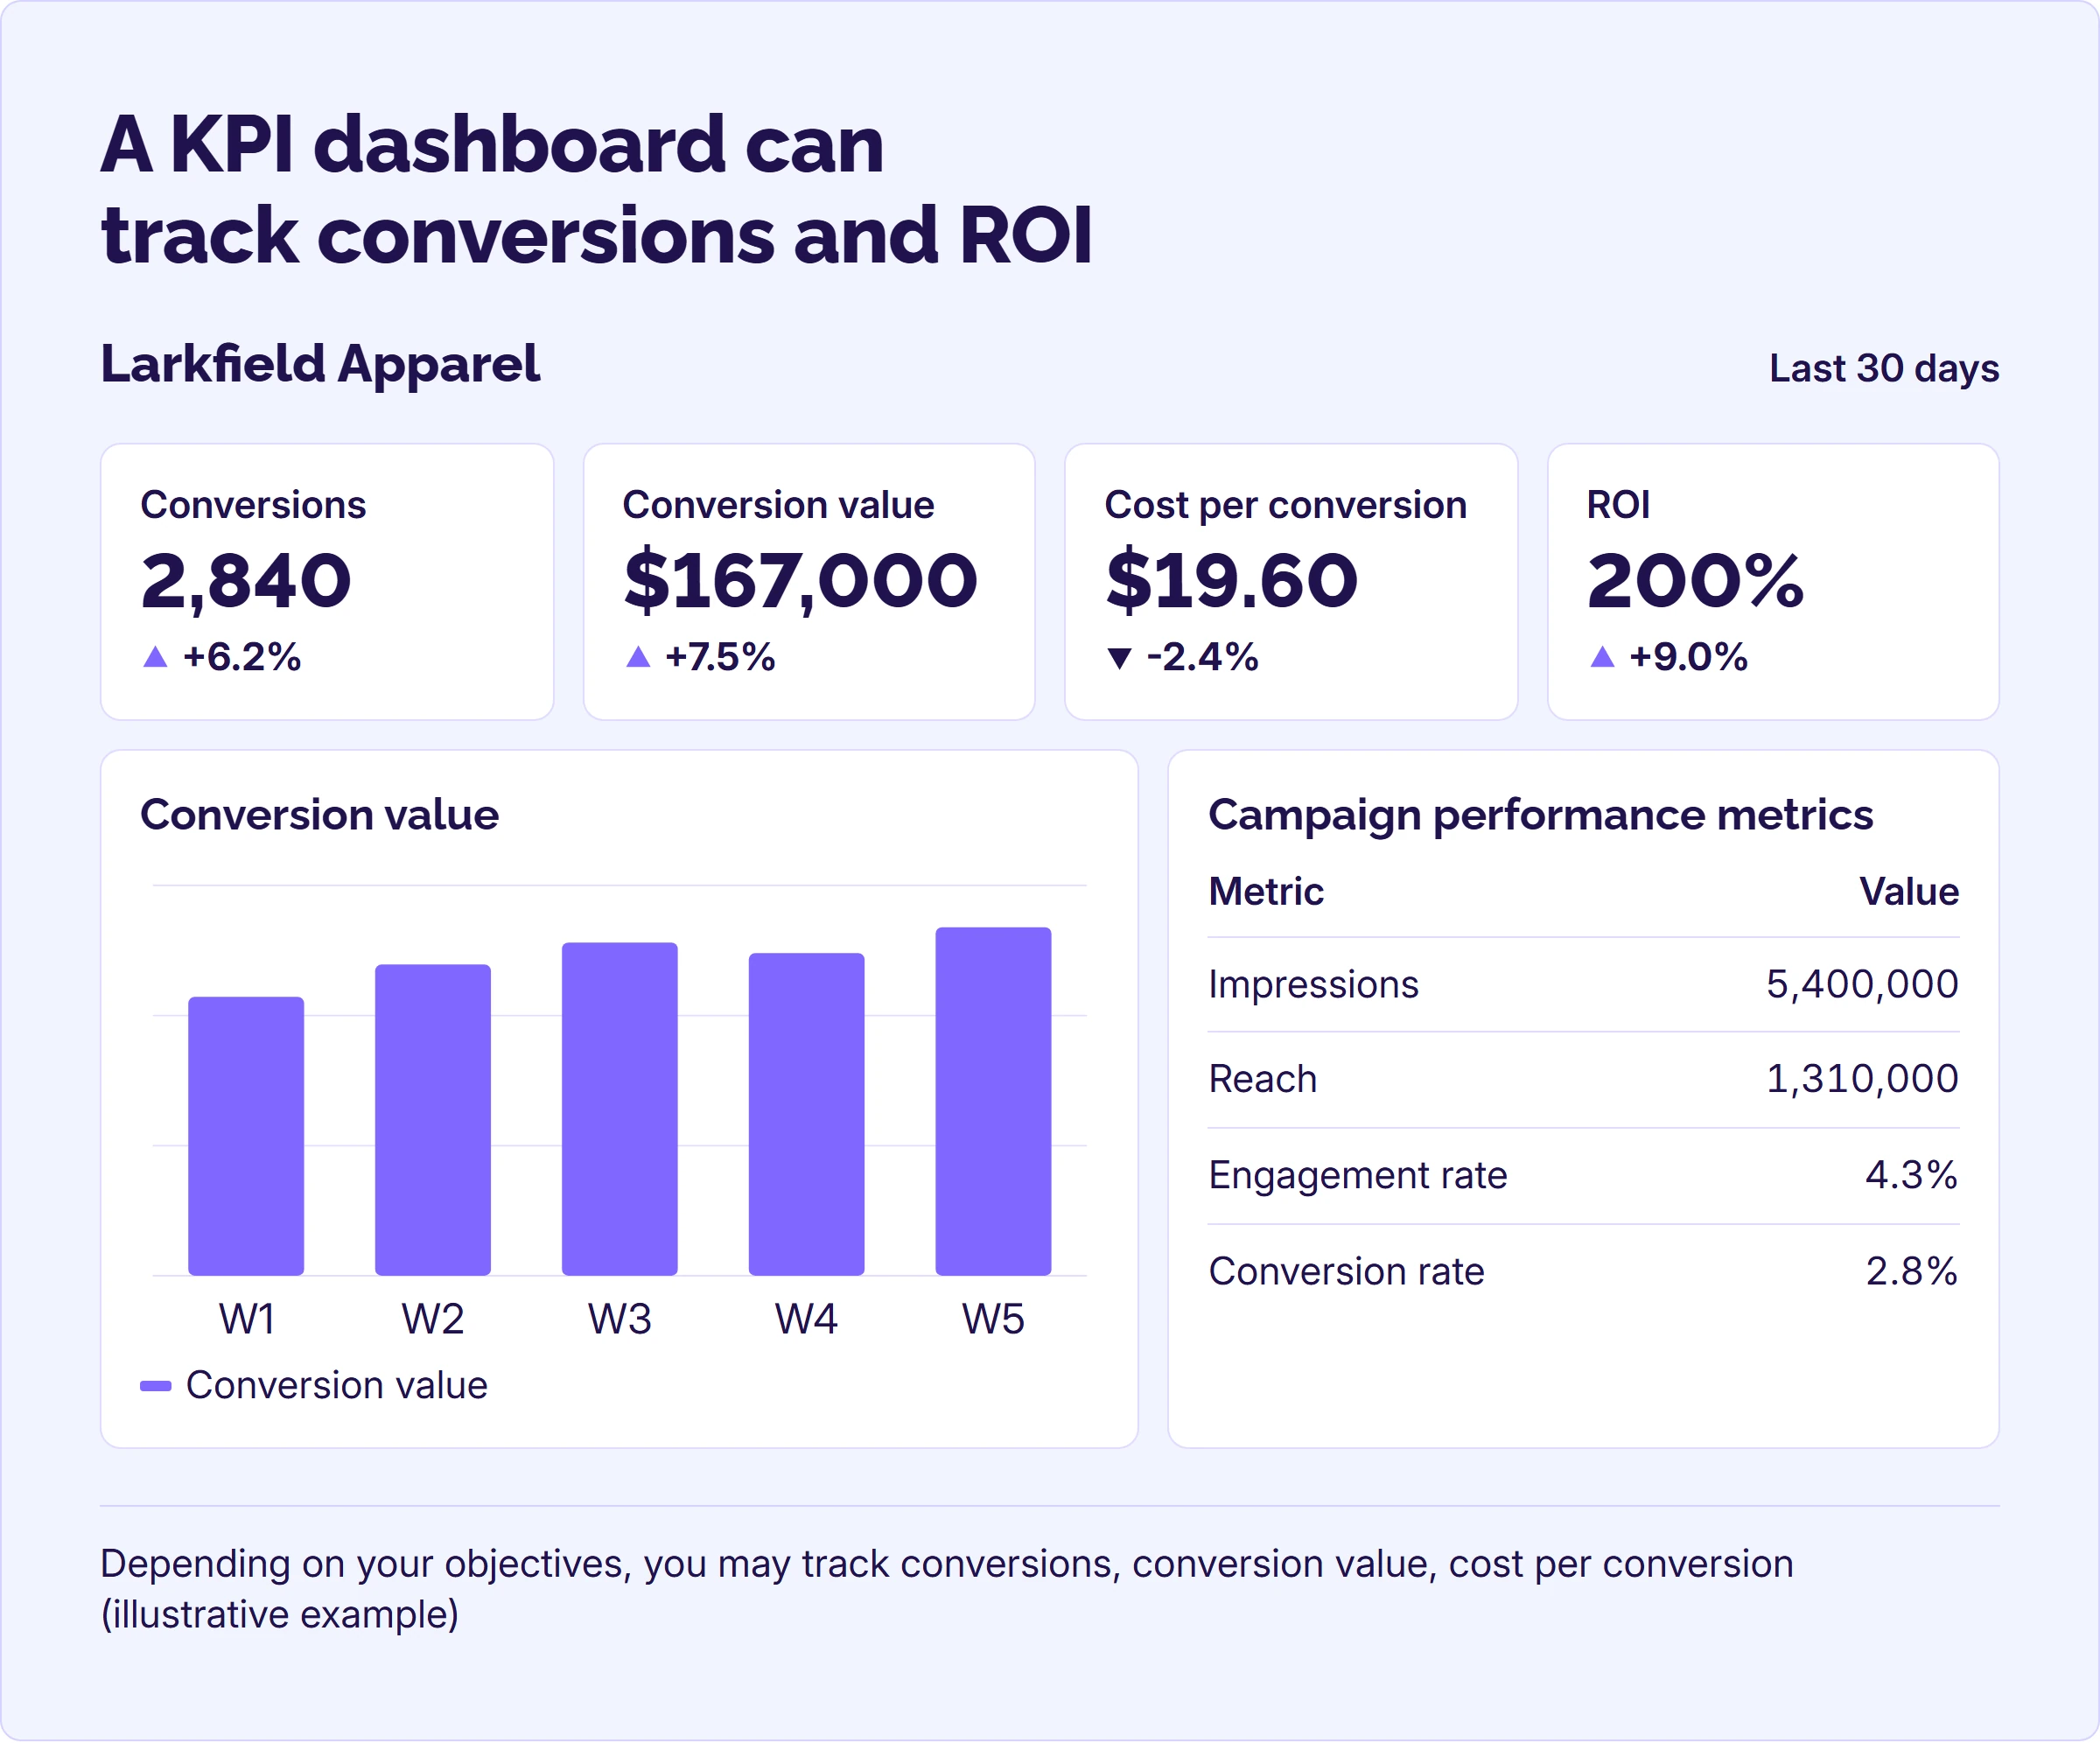Click the 'W5' axis label
The height and width of the screenshot is (1743, 2100).
pyautogui.click(x=993, y=1320)
